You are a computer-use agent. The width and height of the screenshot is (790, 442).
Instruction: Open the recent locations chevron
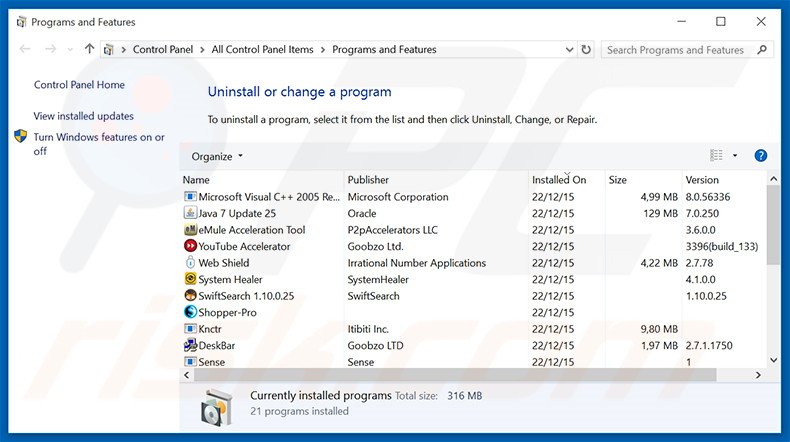pos(69,49)
